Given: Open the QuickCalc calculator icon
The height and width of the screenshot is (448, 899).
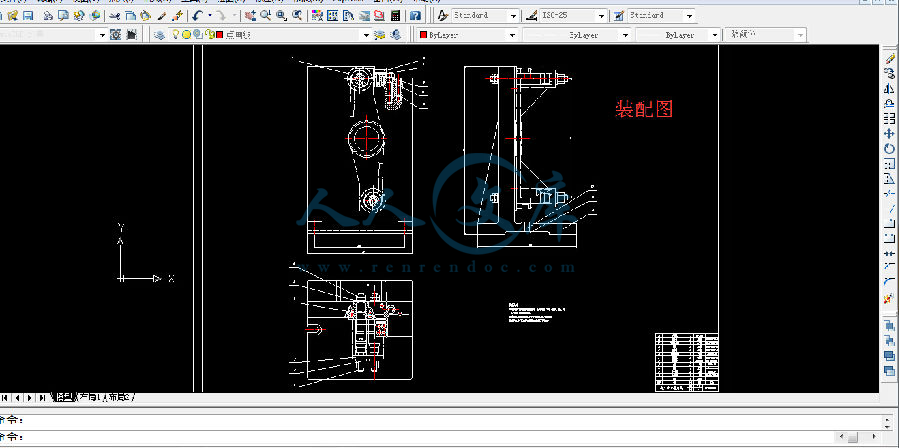Looking at the screenshot, I should pos(395,15).
